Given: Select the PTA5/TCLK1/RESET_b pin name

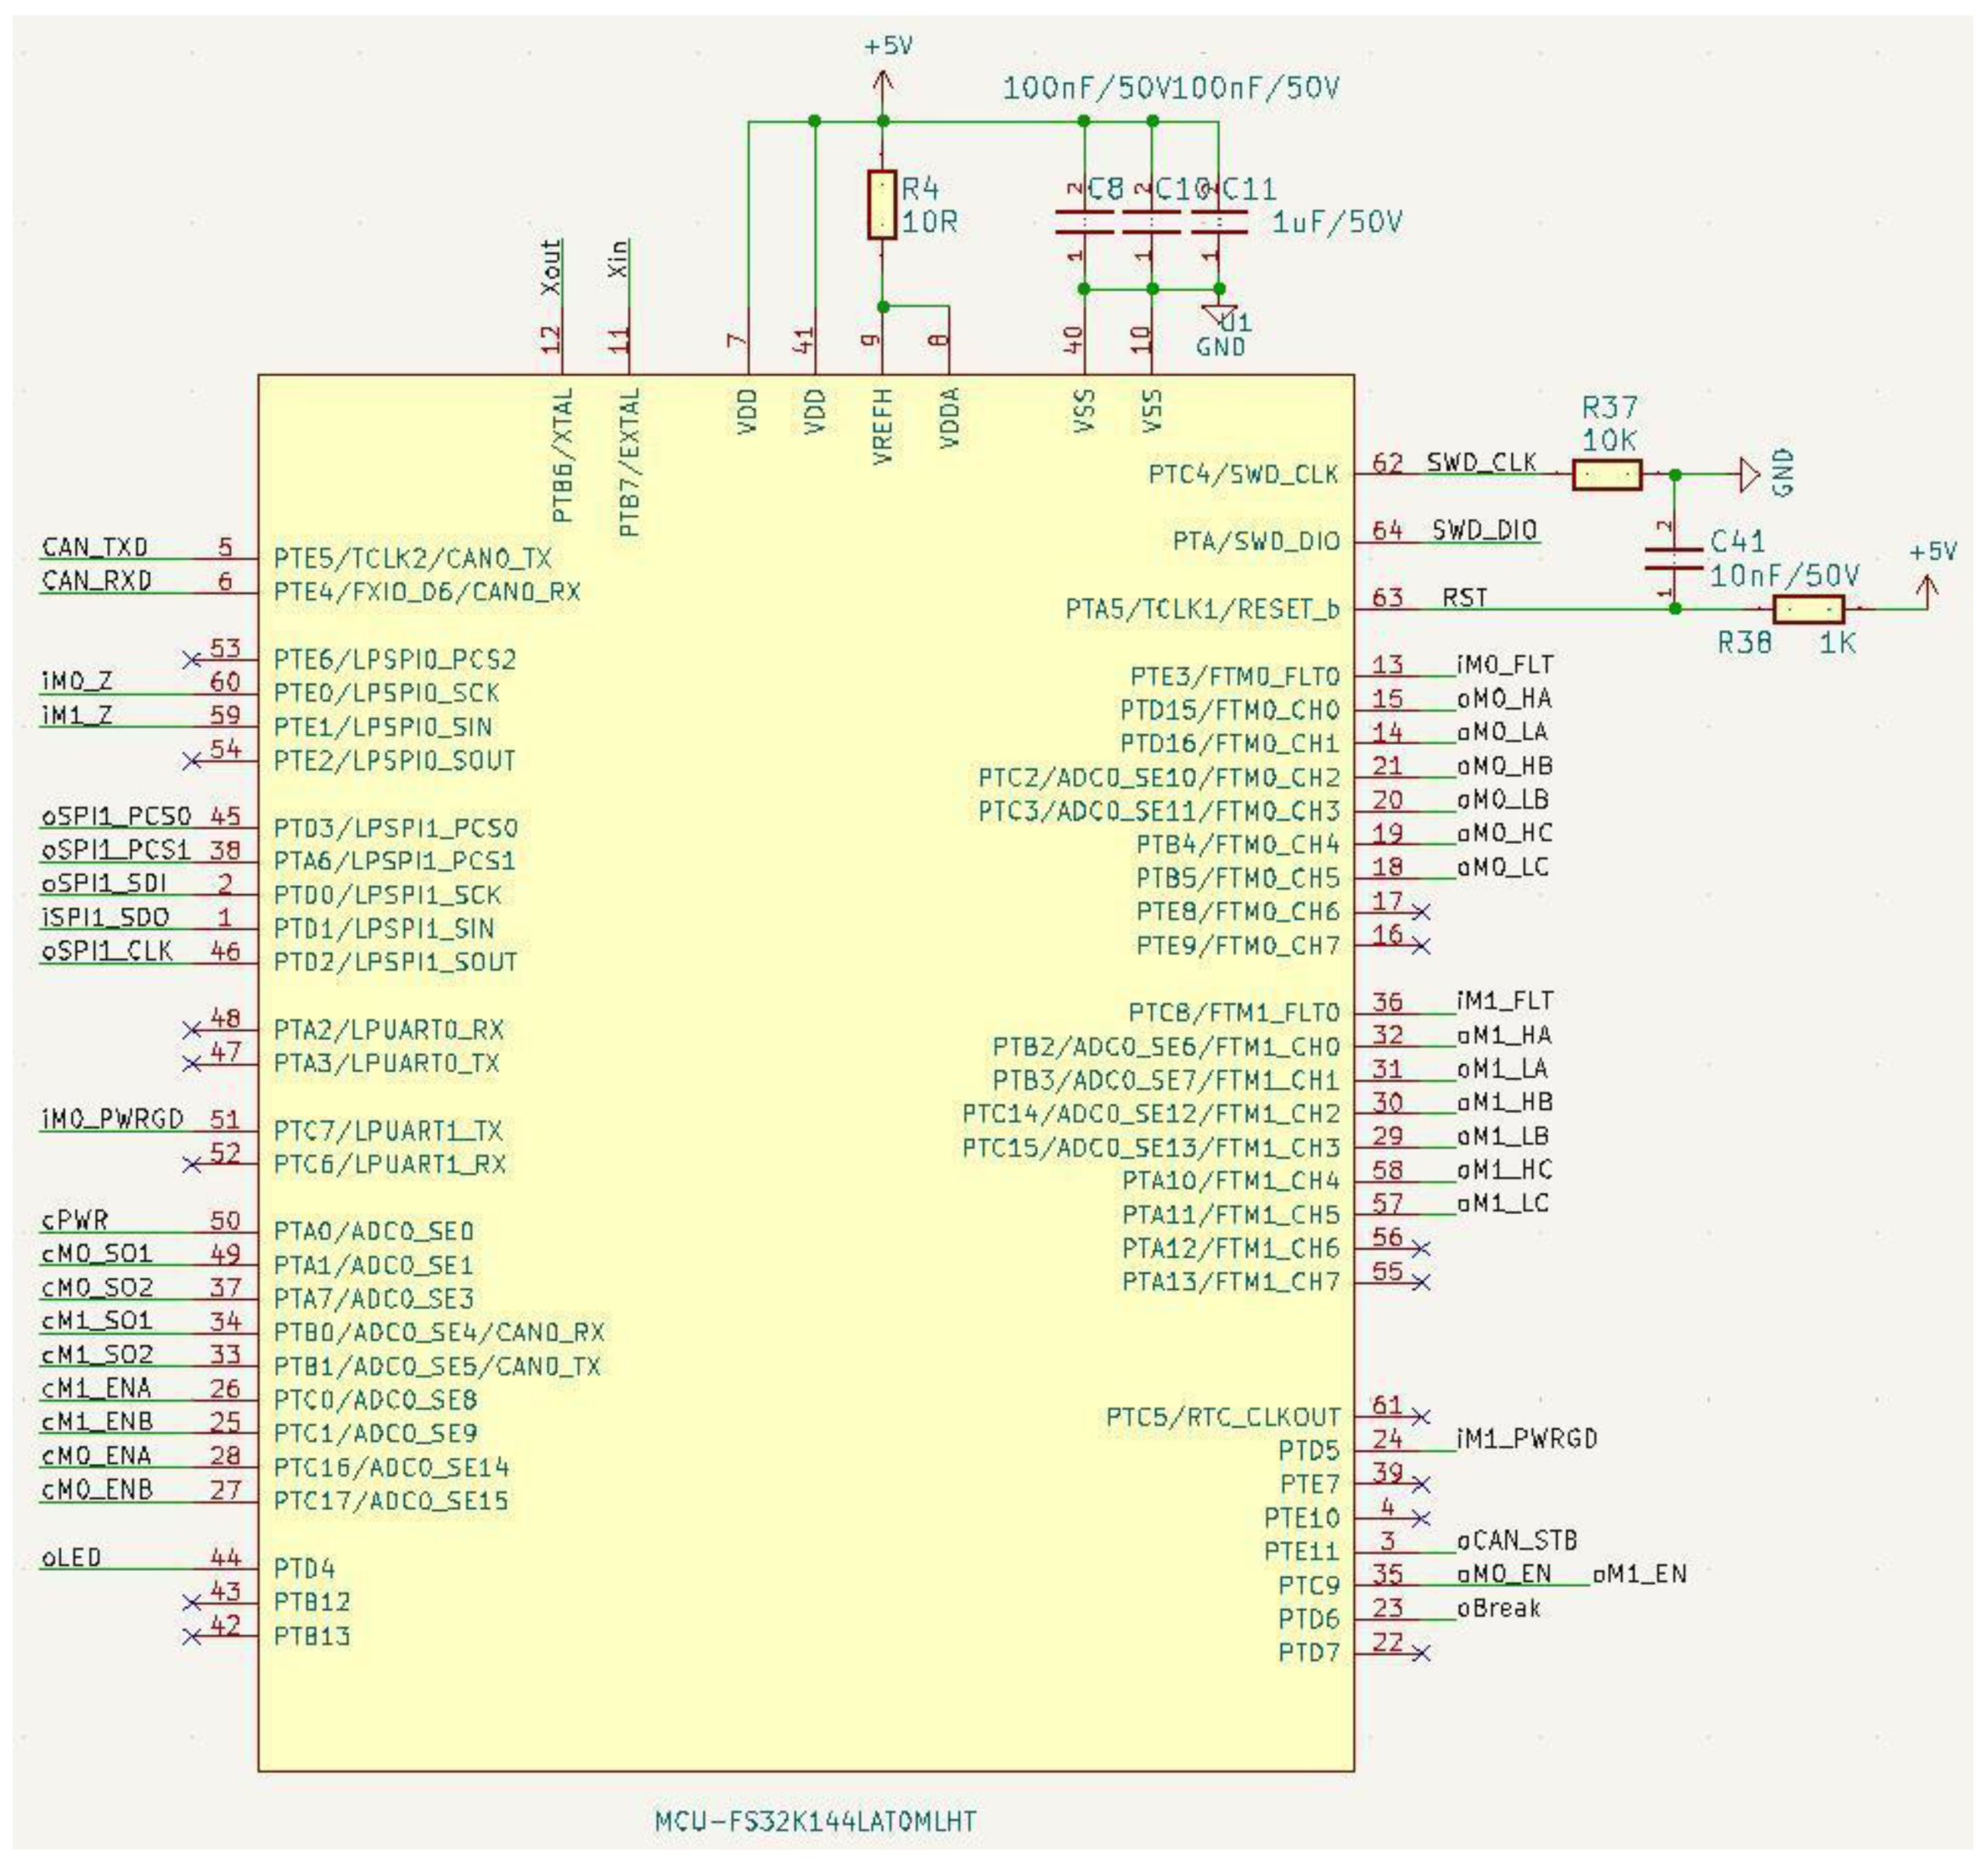Looking at the screenshot, I should coord(1201,609).
